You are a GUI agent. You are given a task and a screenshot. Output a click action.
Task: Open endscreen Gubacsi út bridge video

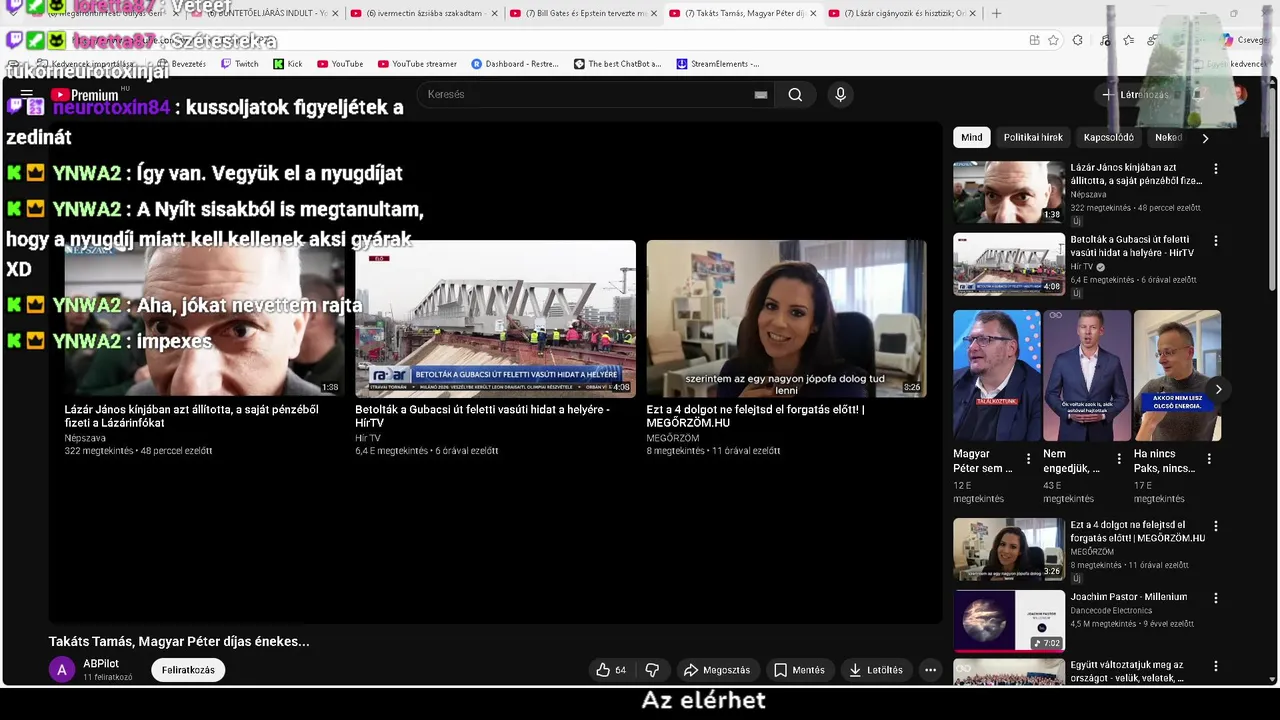pyautogui.click(x=495, y=318)
